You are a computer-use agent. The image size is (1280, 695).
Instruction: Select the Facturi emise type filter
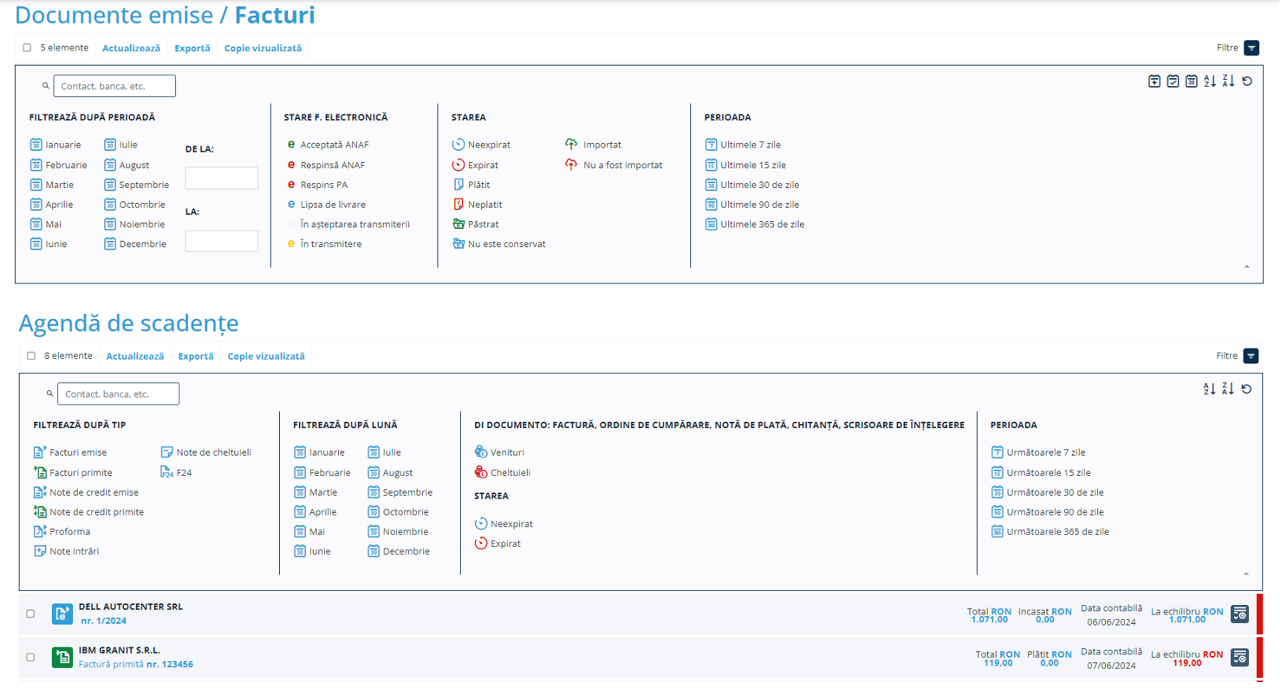[78, 453]
